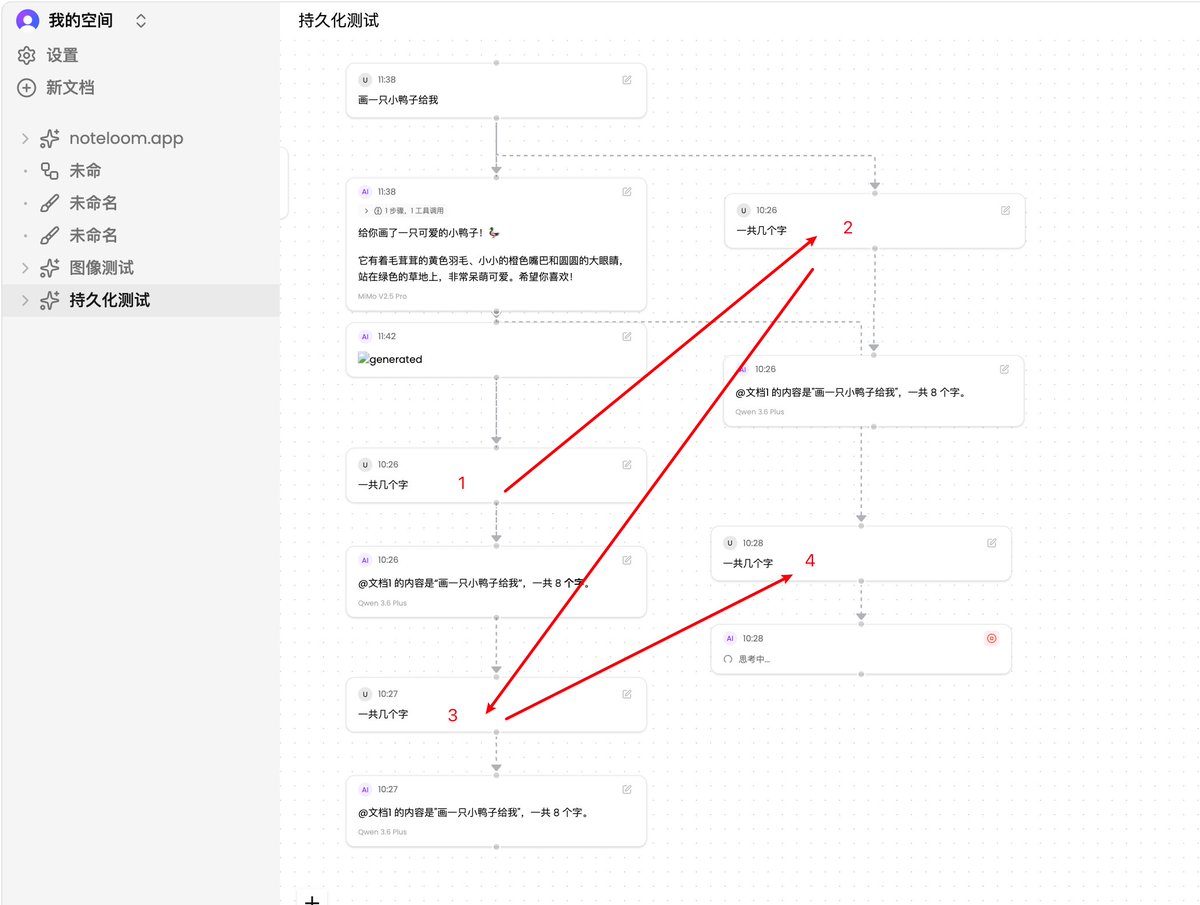This screenshot has height=905, width=1200.
Task: Click the 新文档 label in sidebar
Action: (x=70, y=88)
